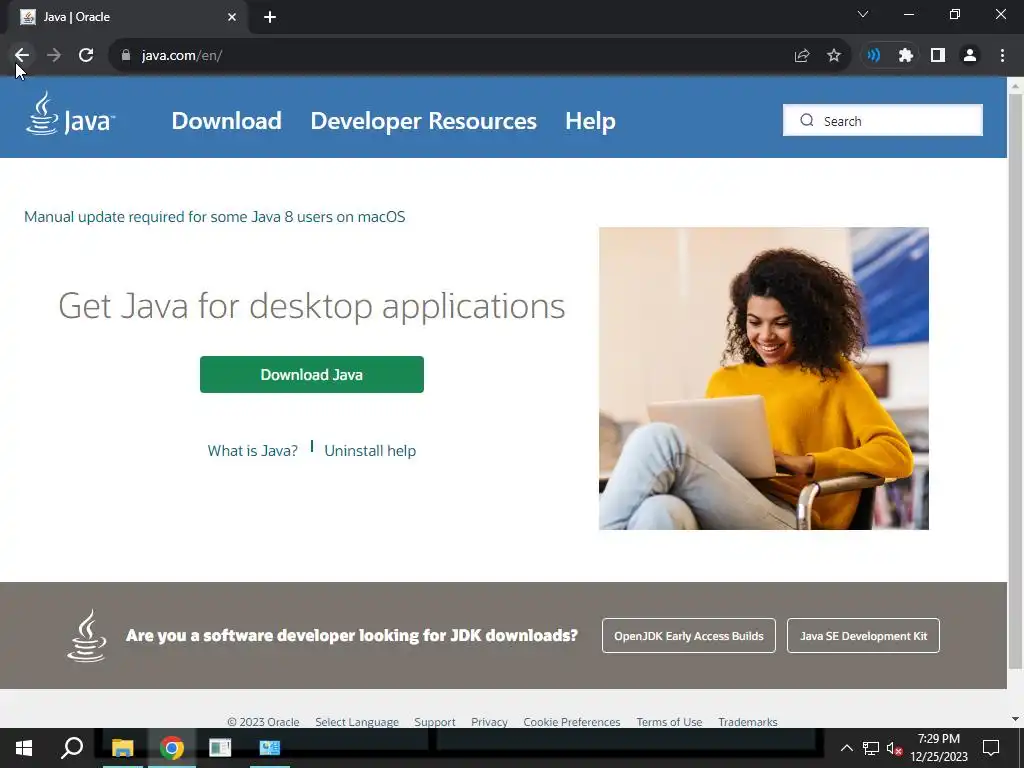Open the What is Java? link
This screenshot has height=768, width=1024.
click(253, 451)
